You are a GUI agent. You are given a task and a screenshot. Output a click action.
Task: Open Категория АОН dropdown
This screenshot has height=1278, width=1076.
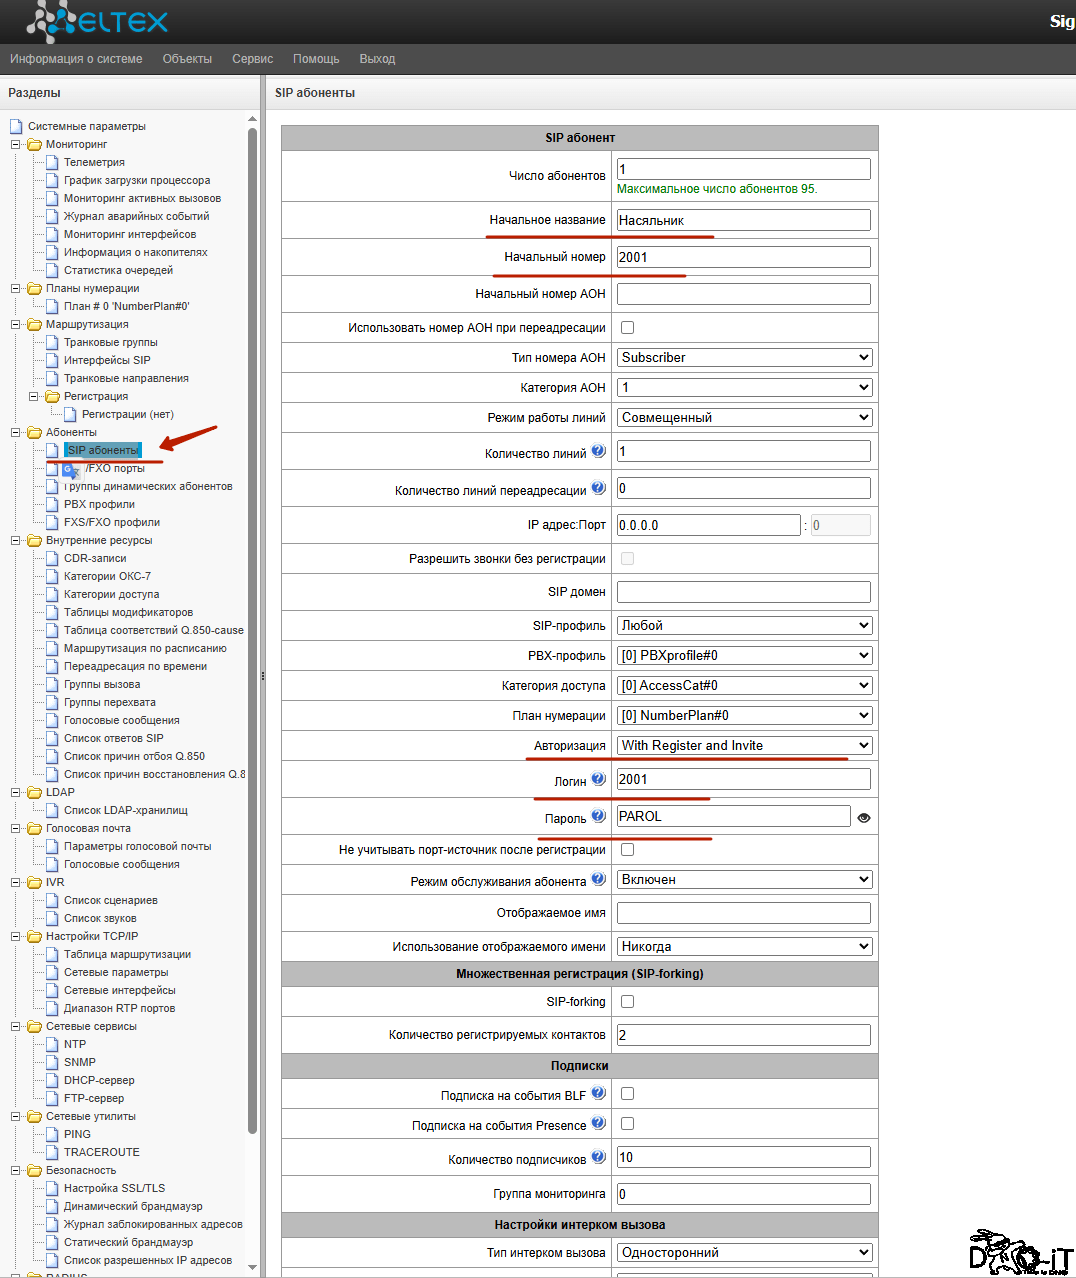[745, 387]
